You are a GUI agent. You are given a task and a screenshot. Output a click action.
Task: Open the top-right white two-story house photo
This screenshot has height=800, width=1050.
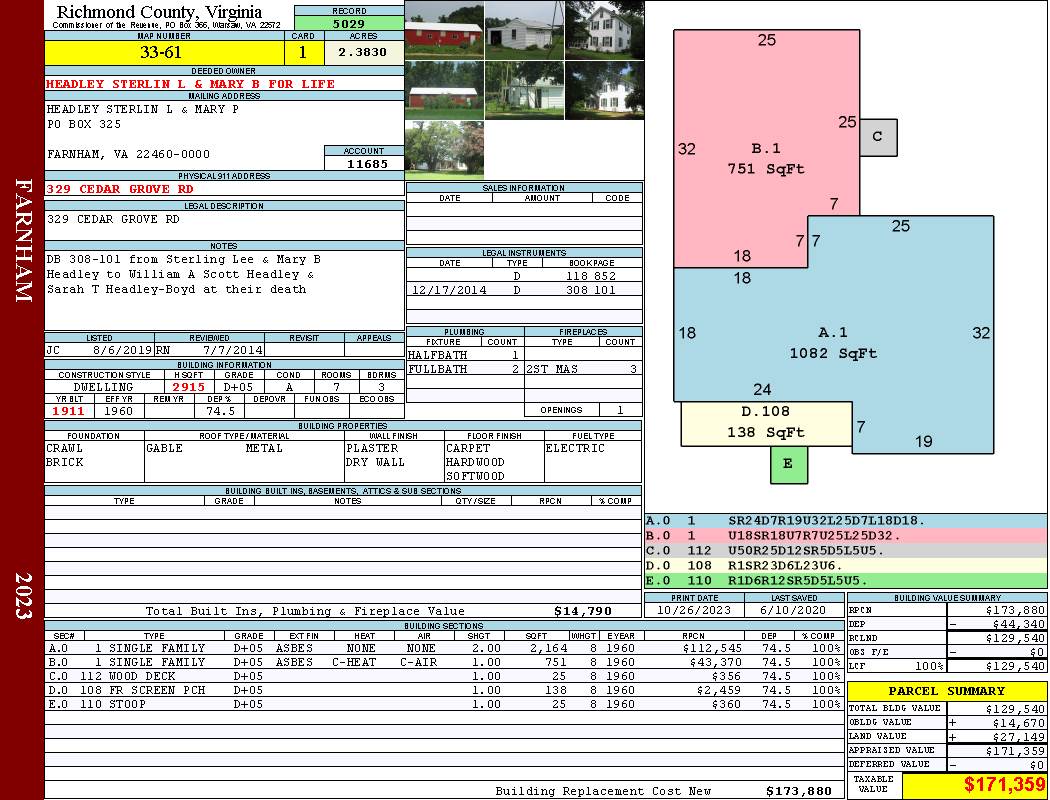[x=605, y=30]
